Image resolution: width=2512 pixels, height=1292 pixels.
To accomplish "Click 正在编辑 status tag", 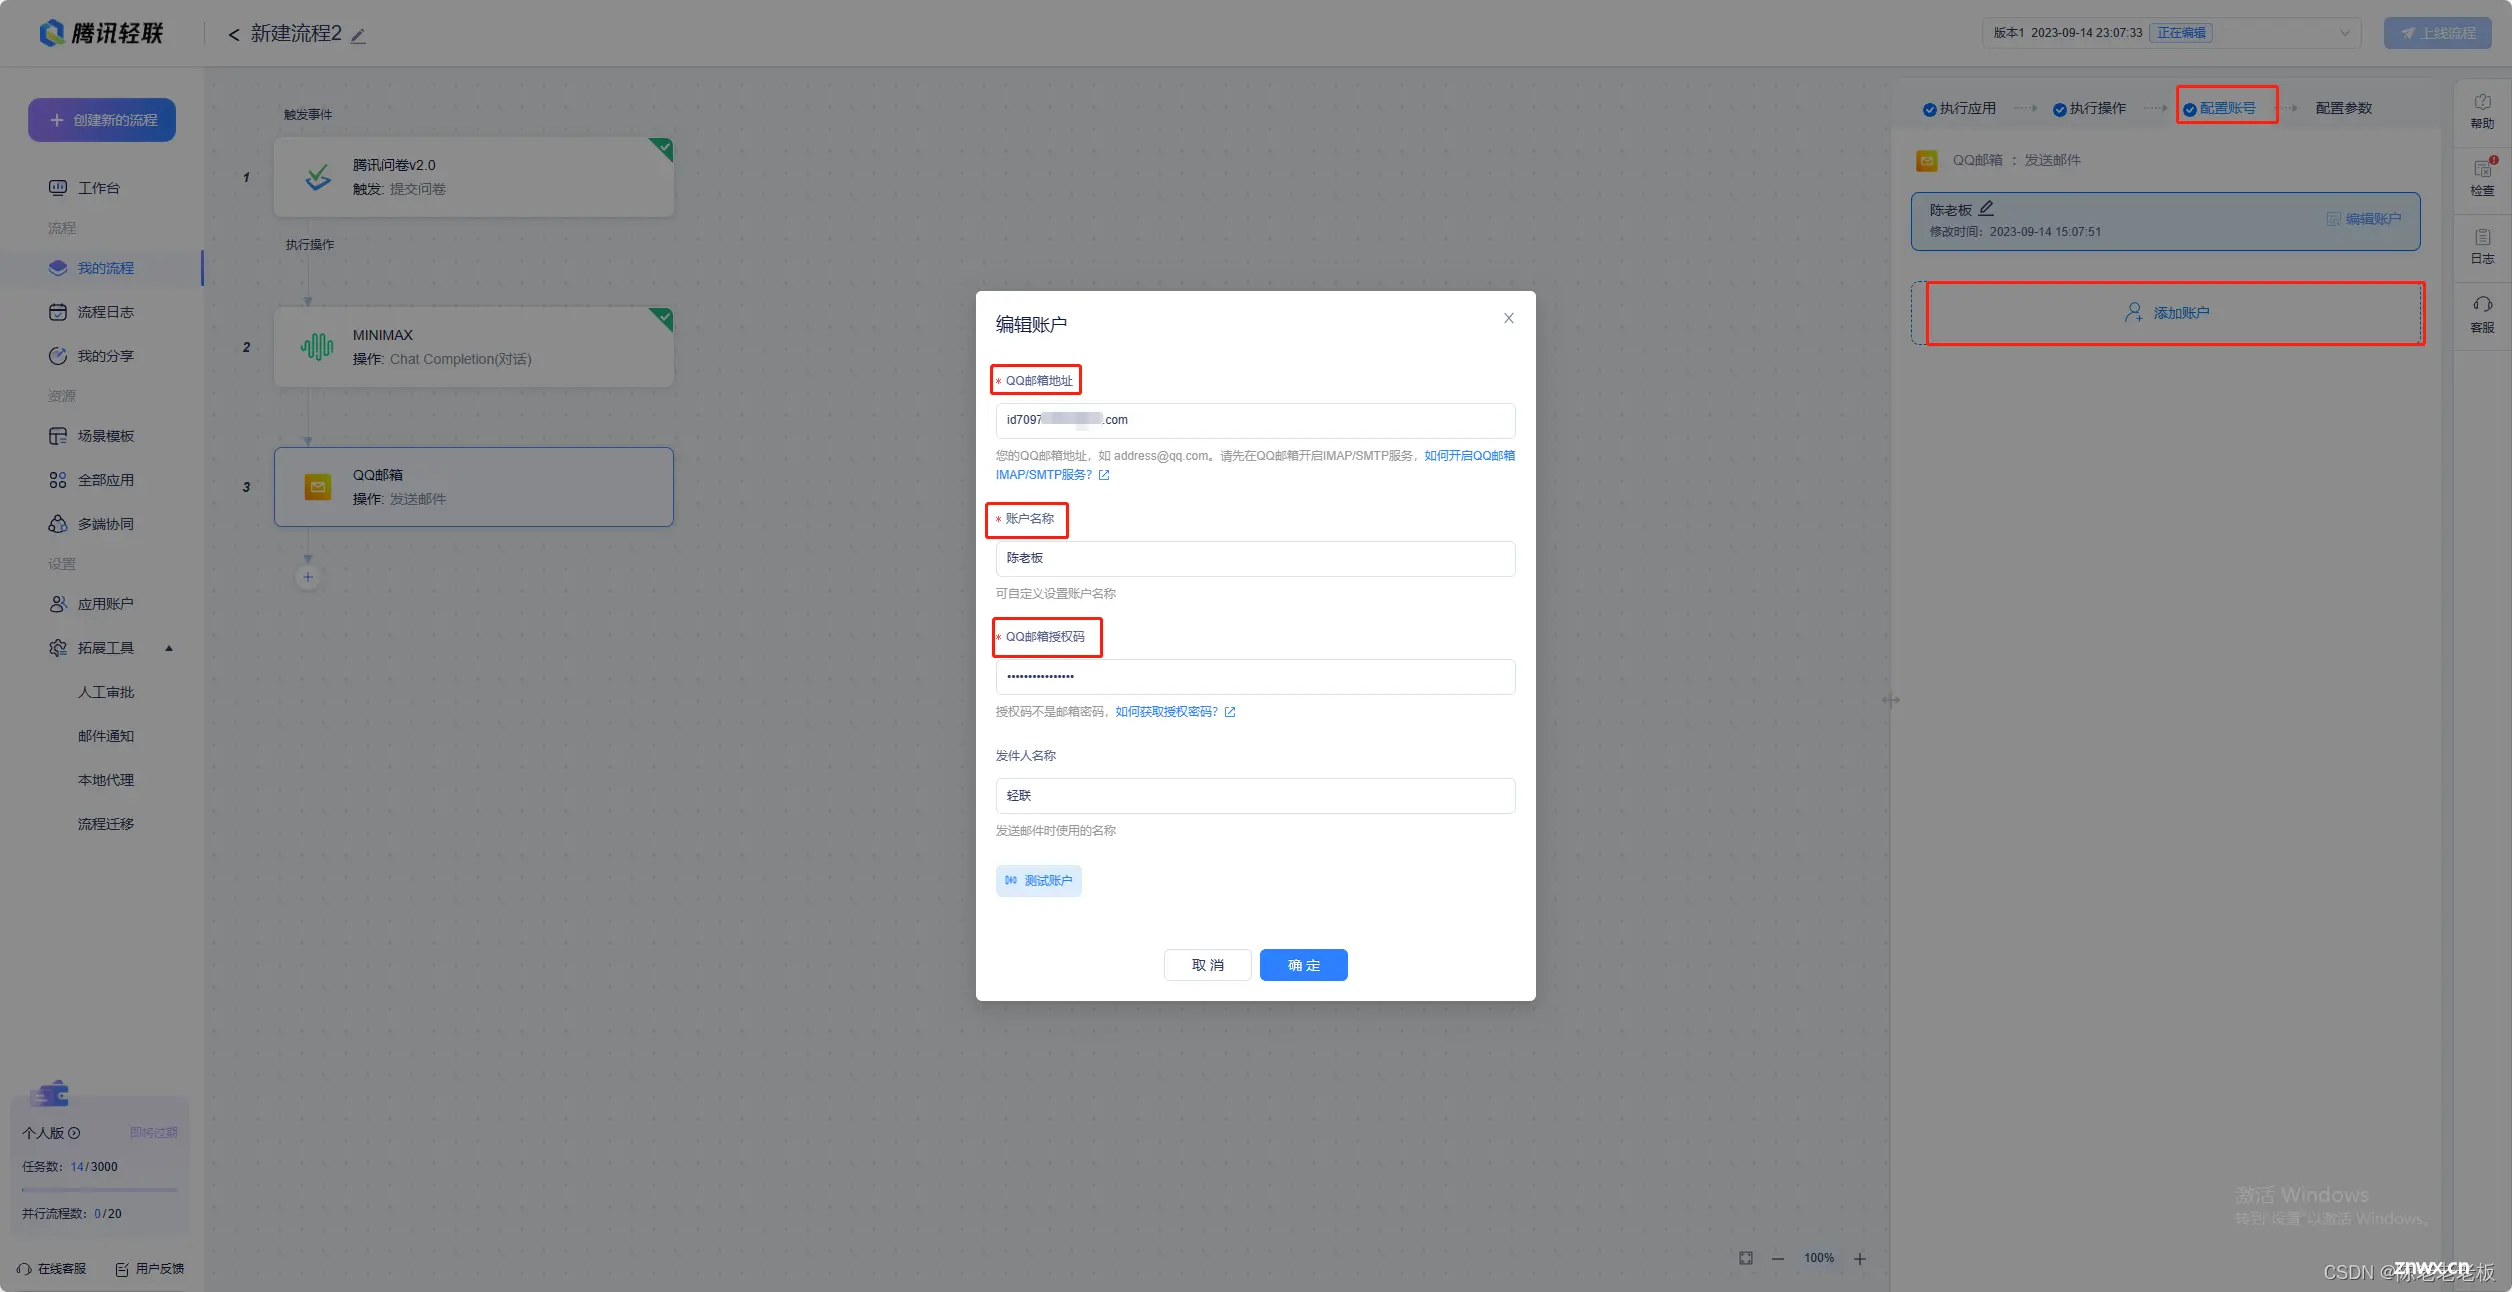I will click(x=2181, y=33).
